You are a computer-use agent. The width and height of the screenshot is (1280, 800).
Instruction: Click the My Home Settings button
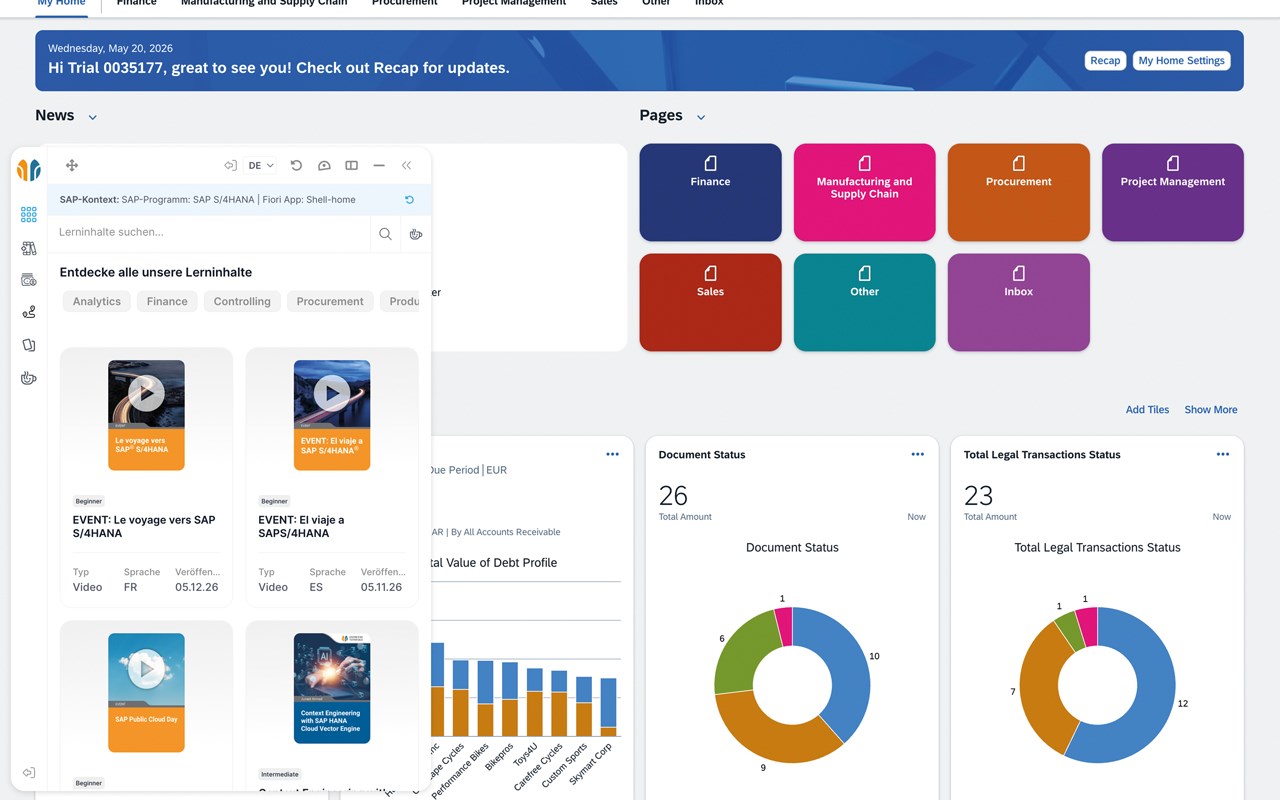click(x=1181, y=61)
